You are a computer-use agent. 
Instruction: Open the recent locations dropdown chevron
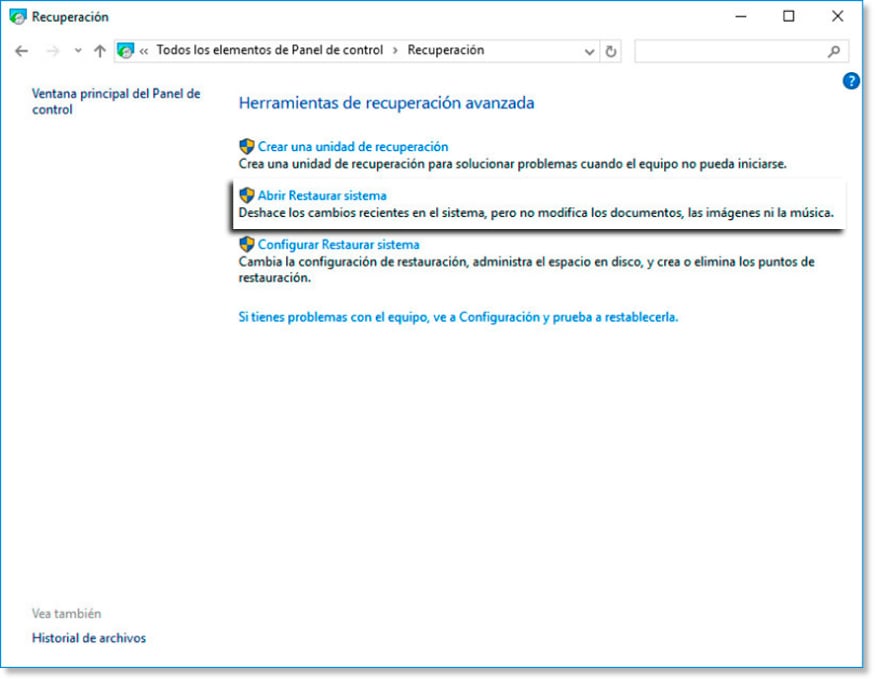click(x=78, y=51)
